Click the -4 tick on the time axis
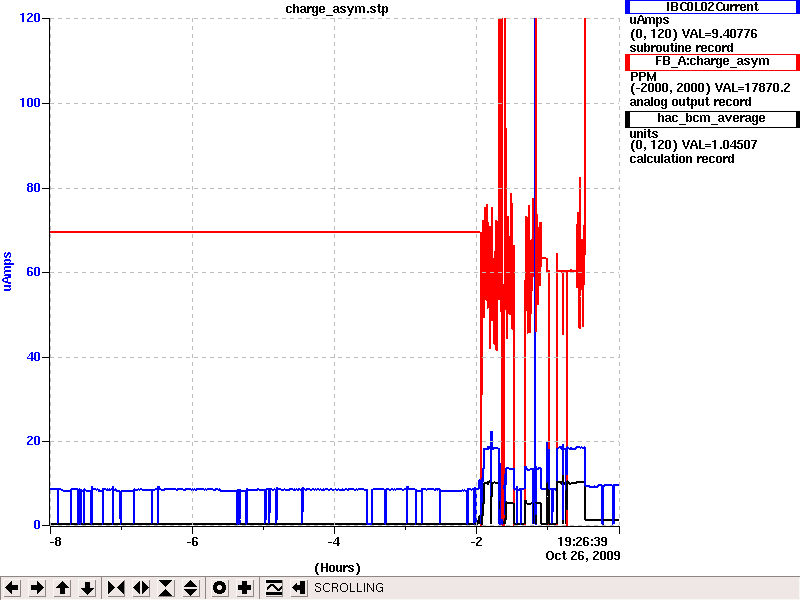 [334, 542]
